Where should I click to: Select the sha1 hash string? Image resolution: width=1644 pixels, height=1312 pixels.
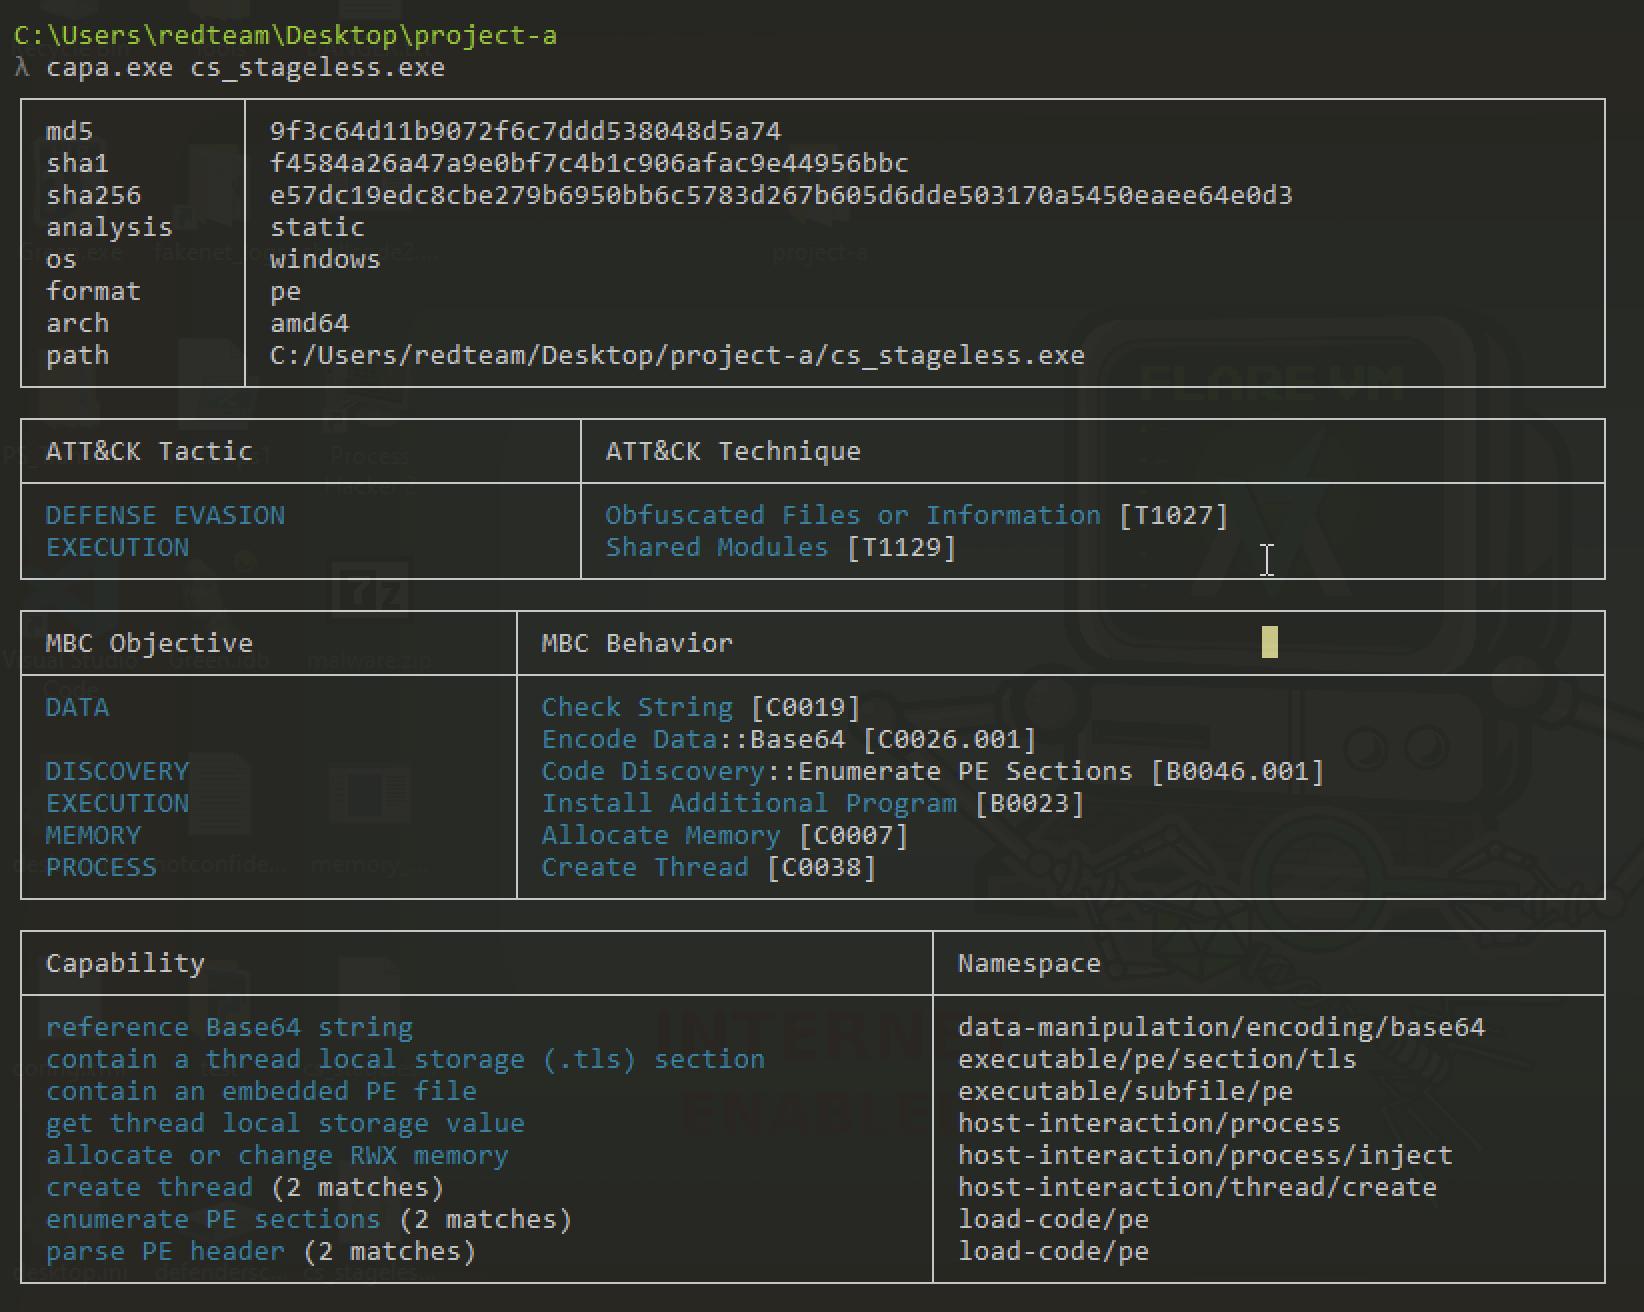[x=589, y=163]
